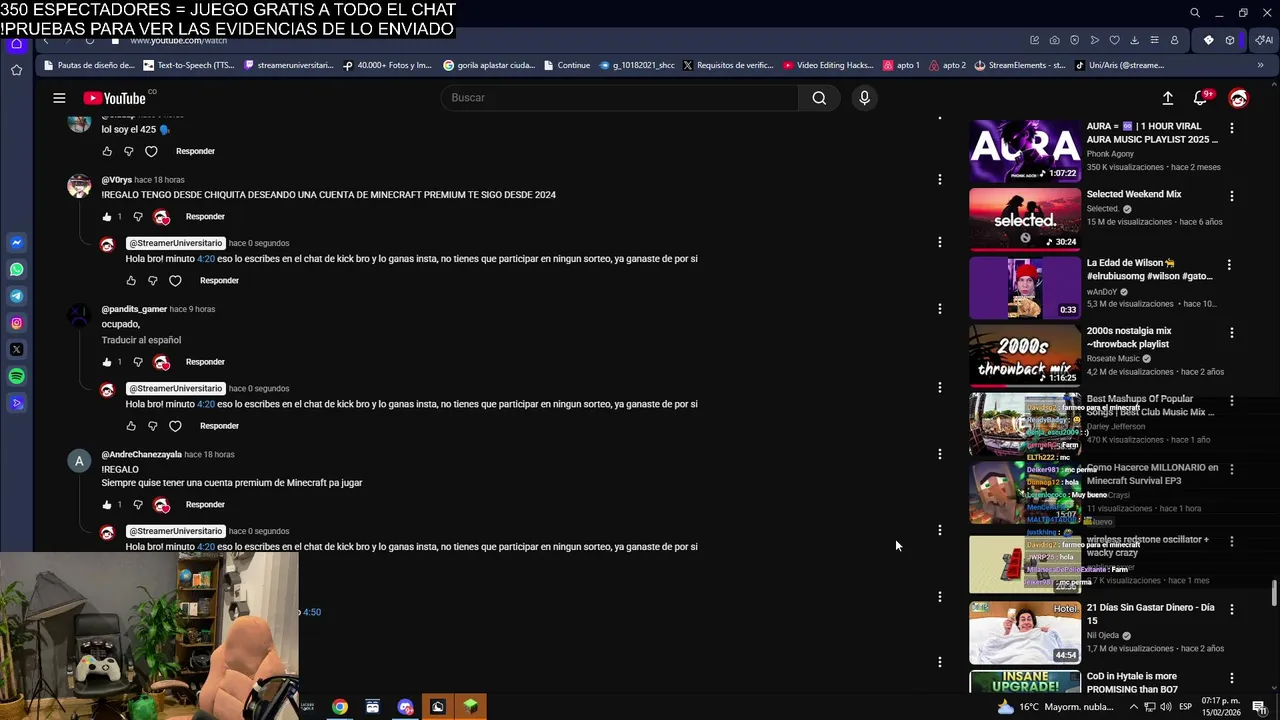Jump to timestamp 4:50 link
The height and width of the screenshot is (720, 1280).
[312, 612]
